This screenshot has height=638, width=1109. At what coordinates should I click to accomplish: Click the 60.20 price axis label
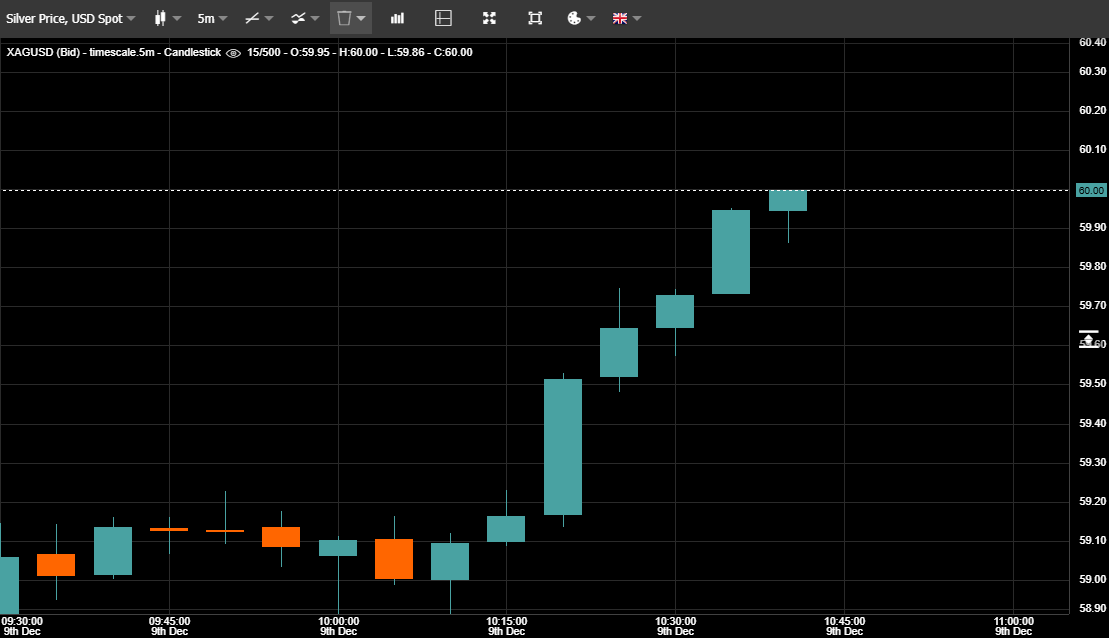tap(1092, 110)
